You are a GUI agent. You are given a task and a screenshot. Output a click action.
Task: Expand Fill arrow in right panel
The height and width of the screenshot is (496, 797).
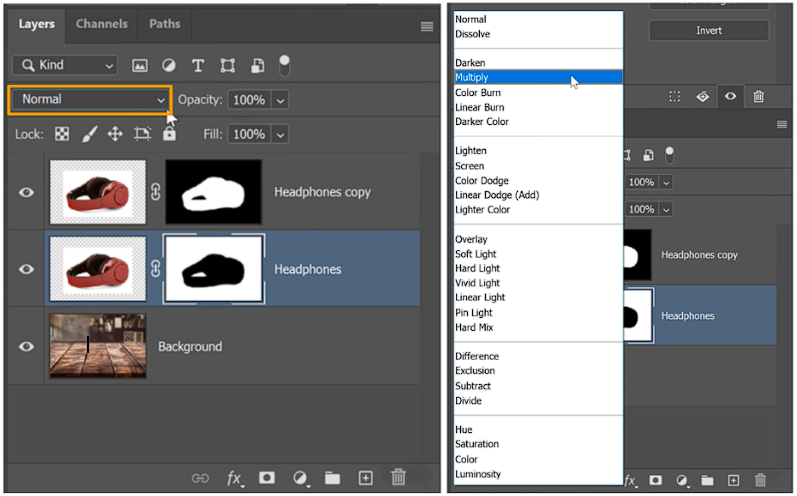[x=666, y=209]
